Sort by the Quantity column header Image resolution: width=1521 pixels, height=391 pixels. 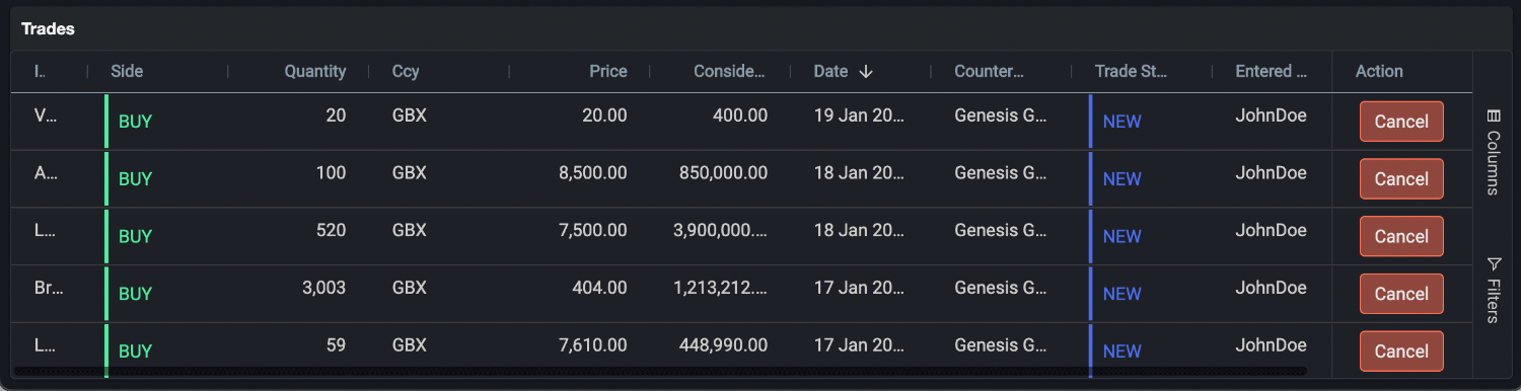pyautogui.click(x=315, y=71)
